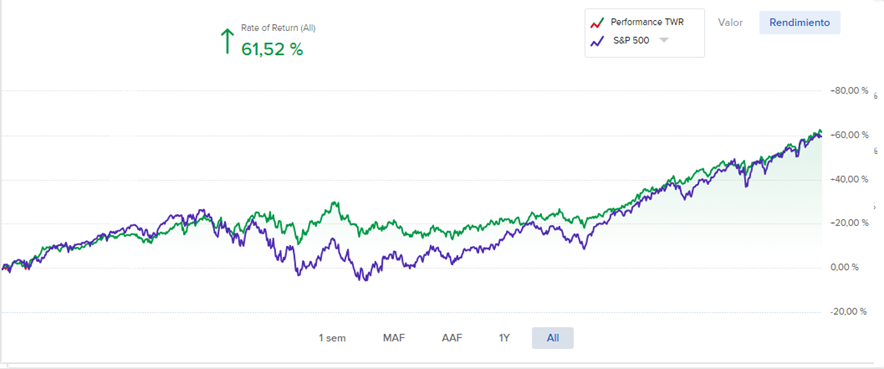This screenshot has width=884, height=369.
Task: Toggle the Performance TWR series label
Action: (647, 23)
